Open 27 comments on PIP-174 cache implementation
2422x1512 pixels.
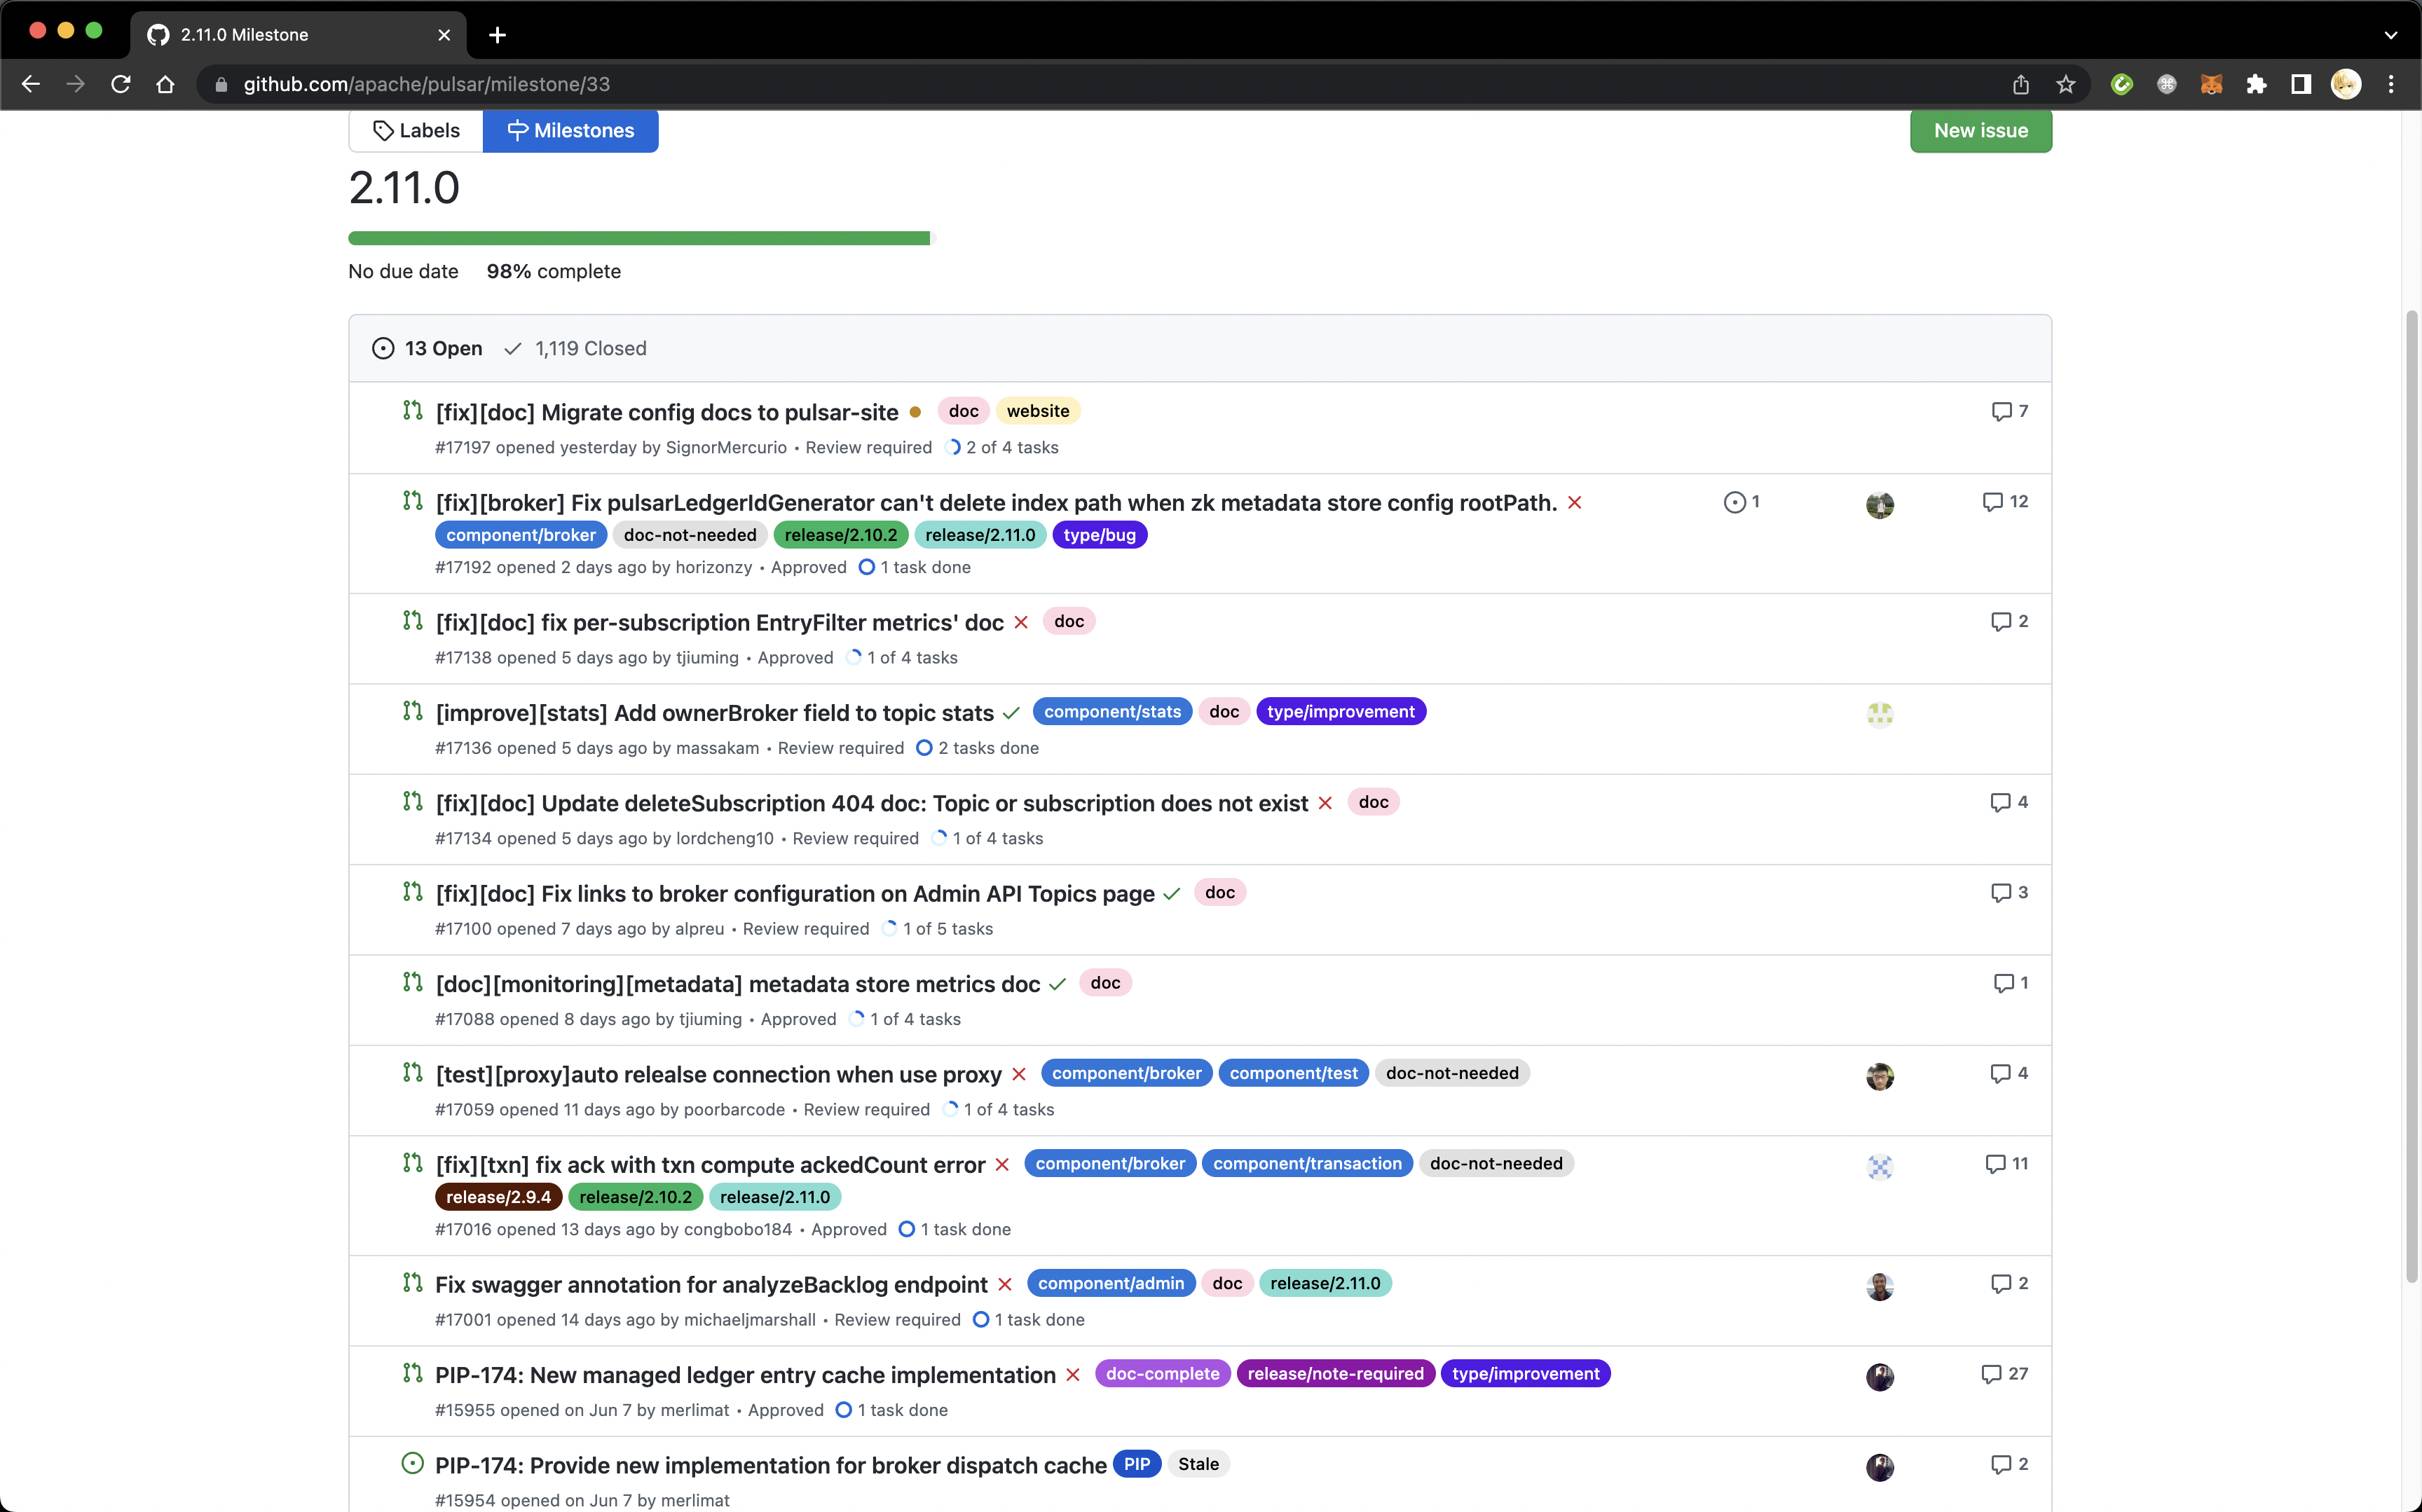click(x=2005, y=1374)
